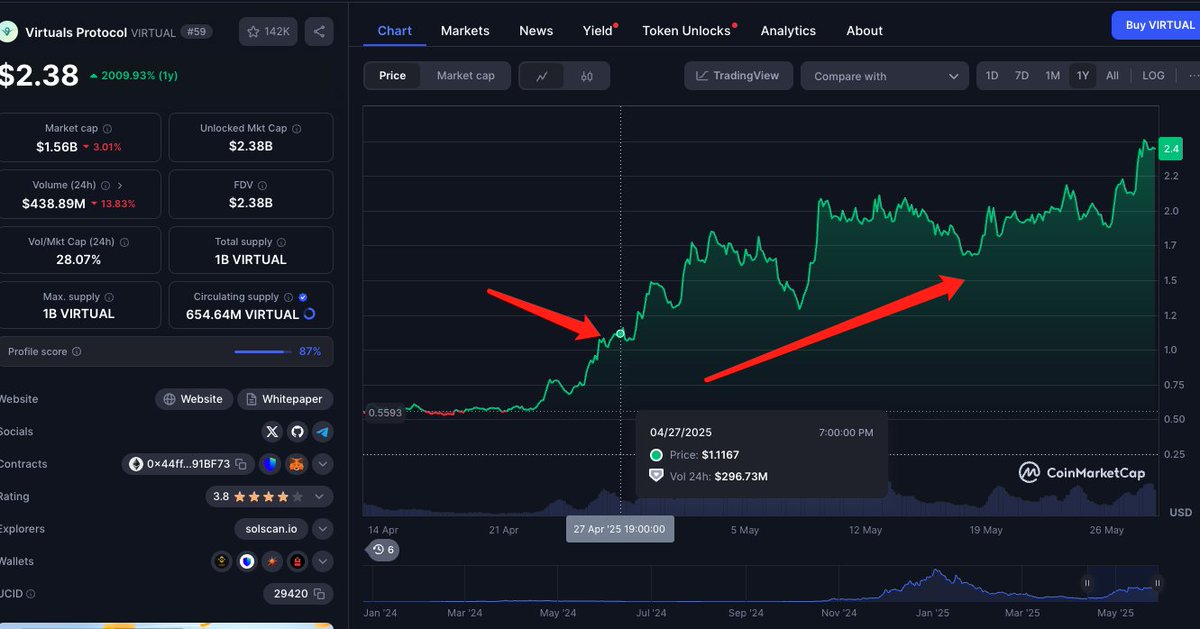Show info for Total supply
The height and width of the screenshot is (629, 1200).
tap(282, 242)
